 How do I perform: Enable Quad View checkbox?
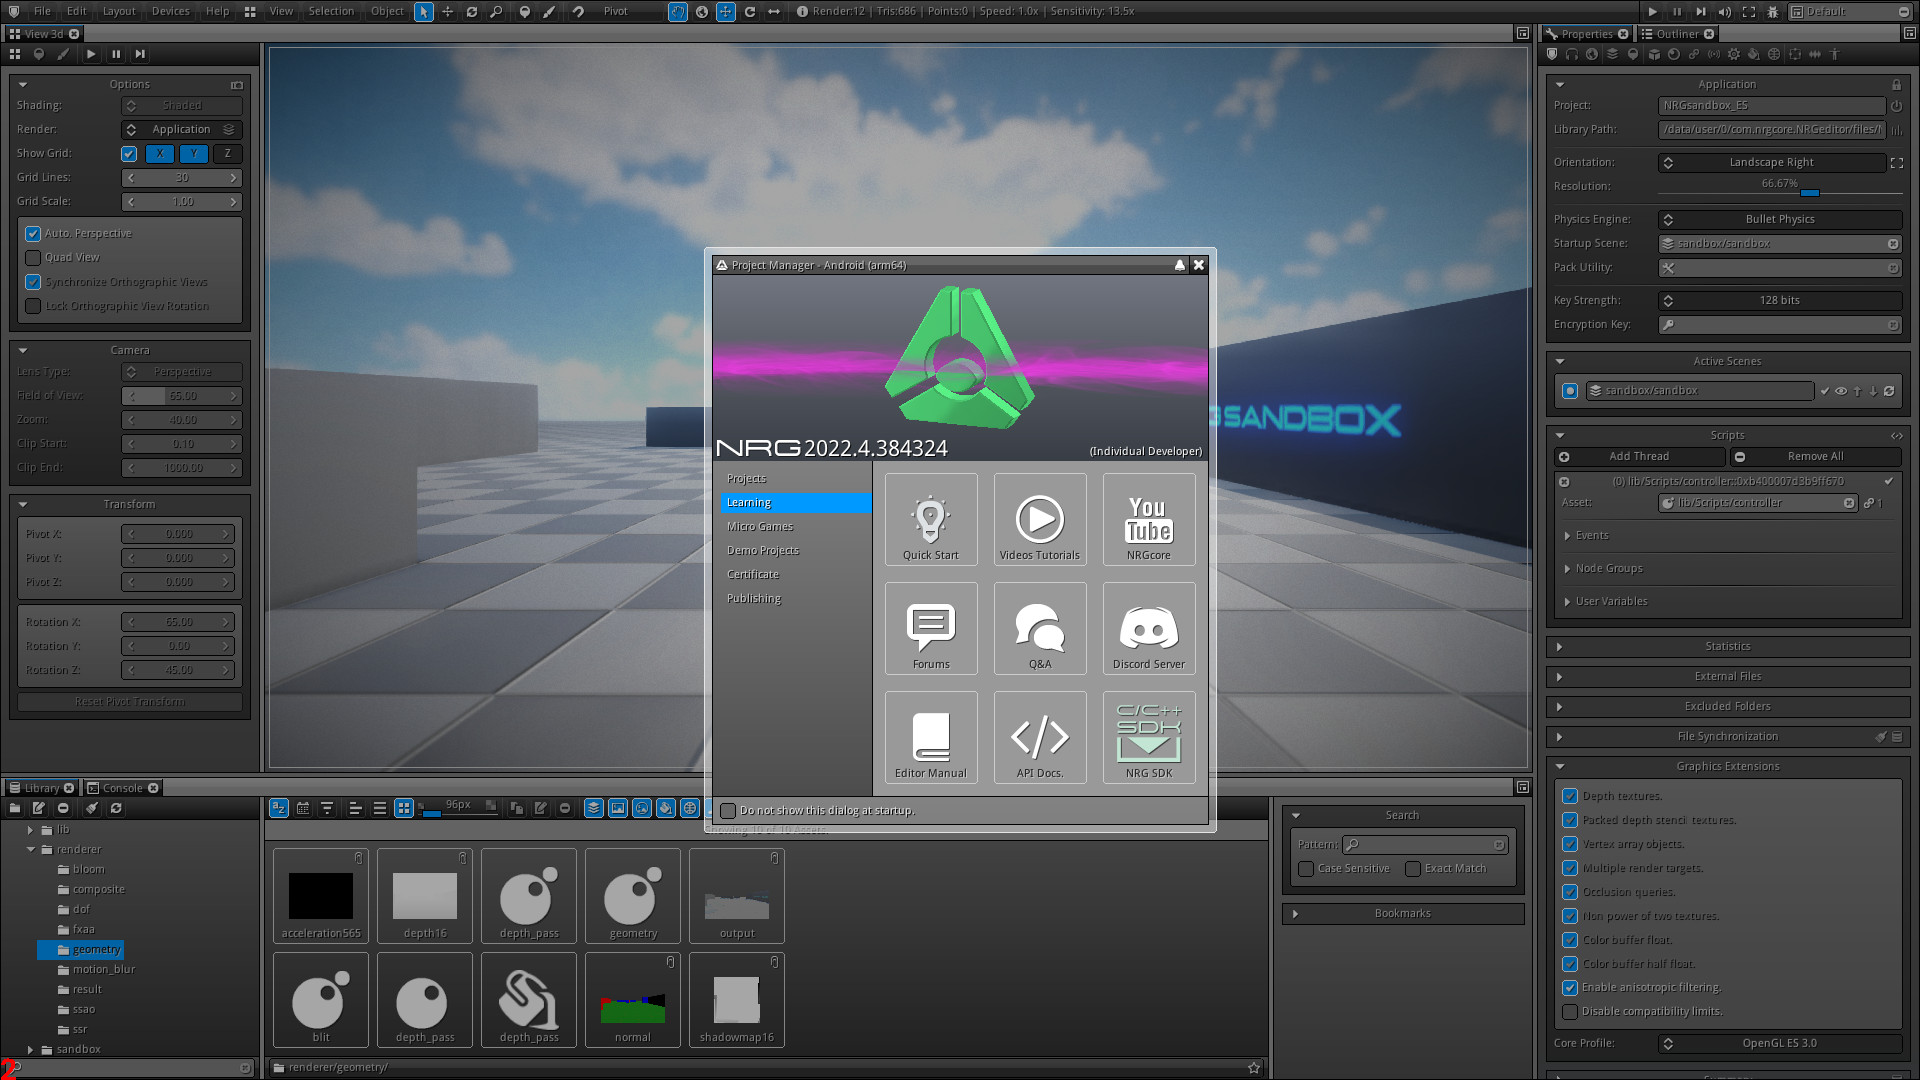(33, 258)
